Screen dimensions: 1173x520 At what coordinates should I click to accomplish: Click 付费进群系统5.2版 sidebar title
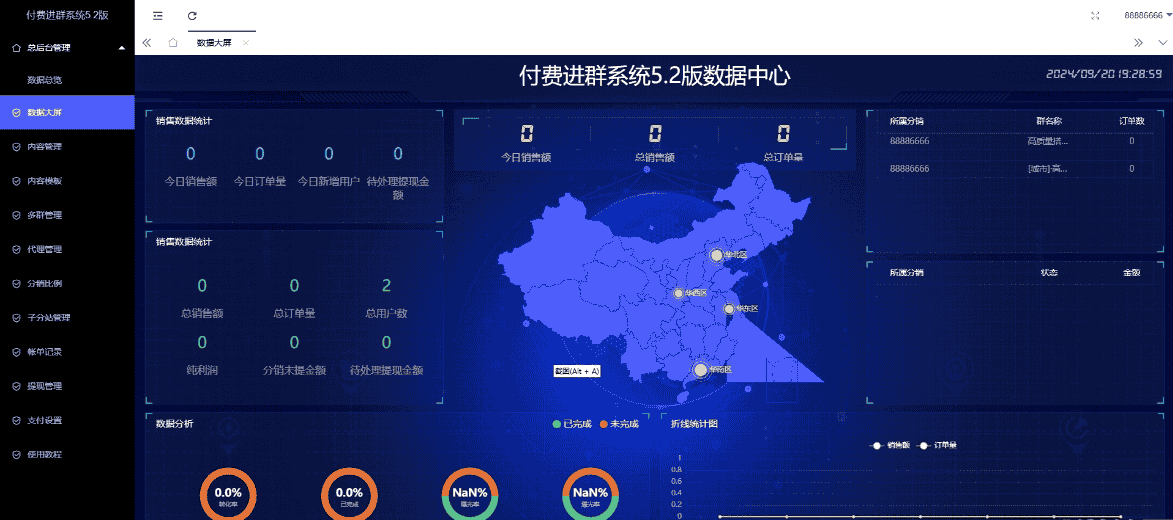point(67,15)
